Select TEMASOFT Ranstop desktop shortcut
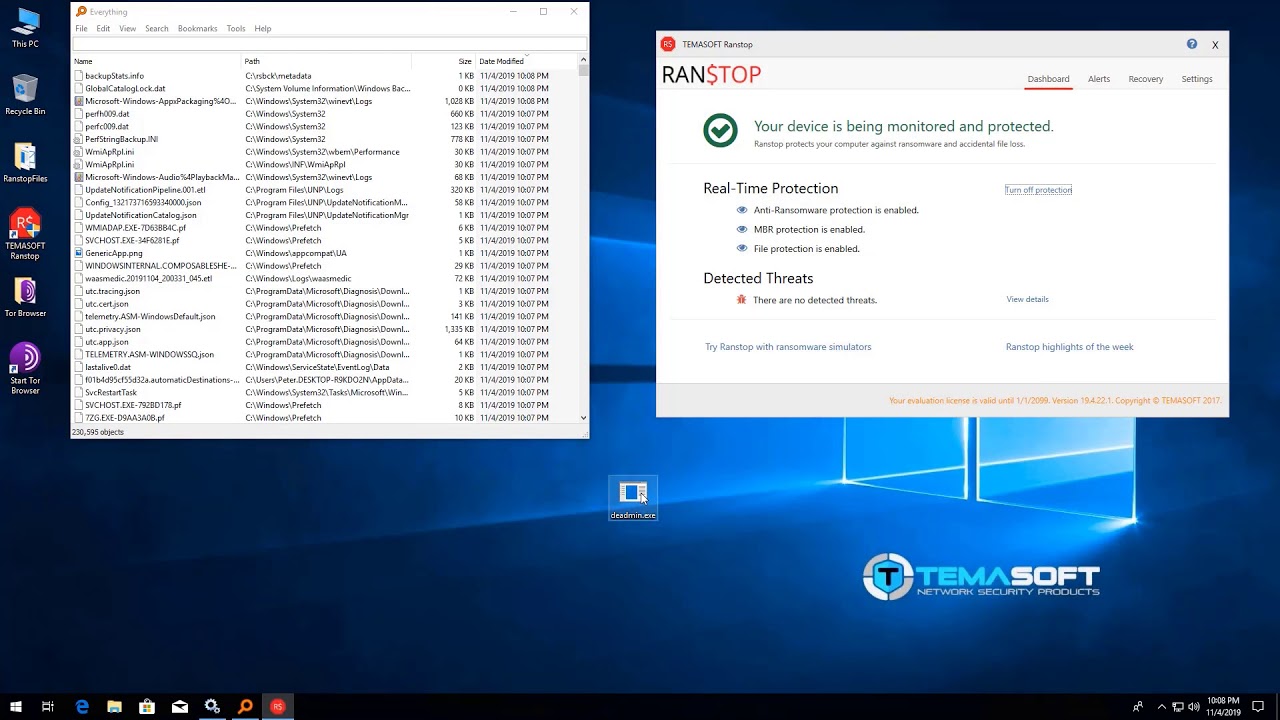 (x=25, y=235)
